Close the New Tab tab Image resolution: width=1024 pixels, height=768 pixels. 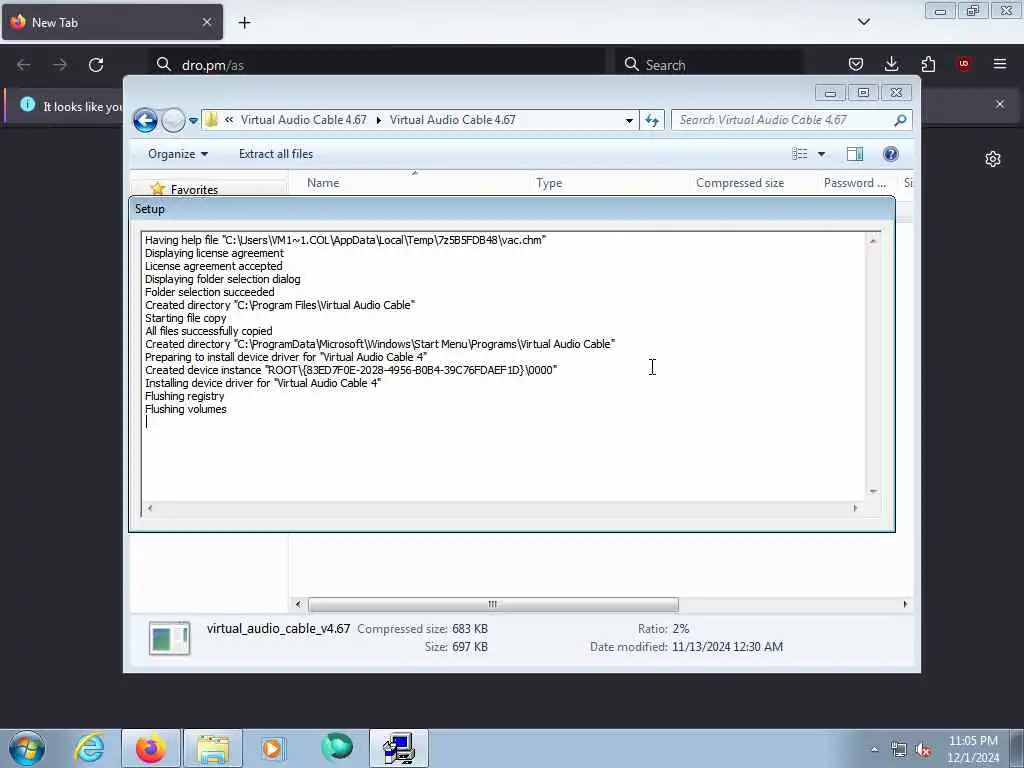[207, 22]
